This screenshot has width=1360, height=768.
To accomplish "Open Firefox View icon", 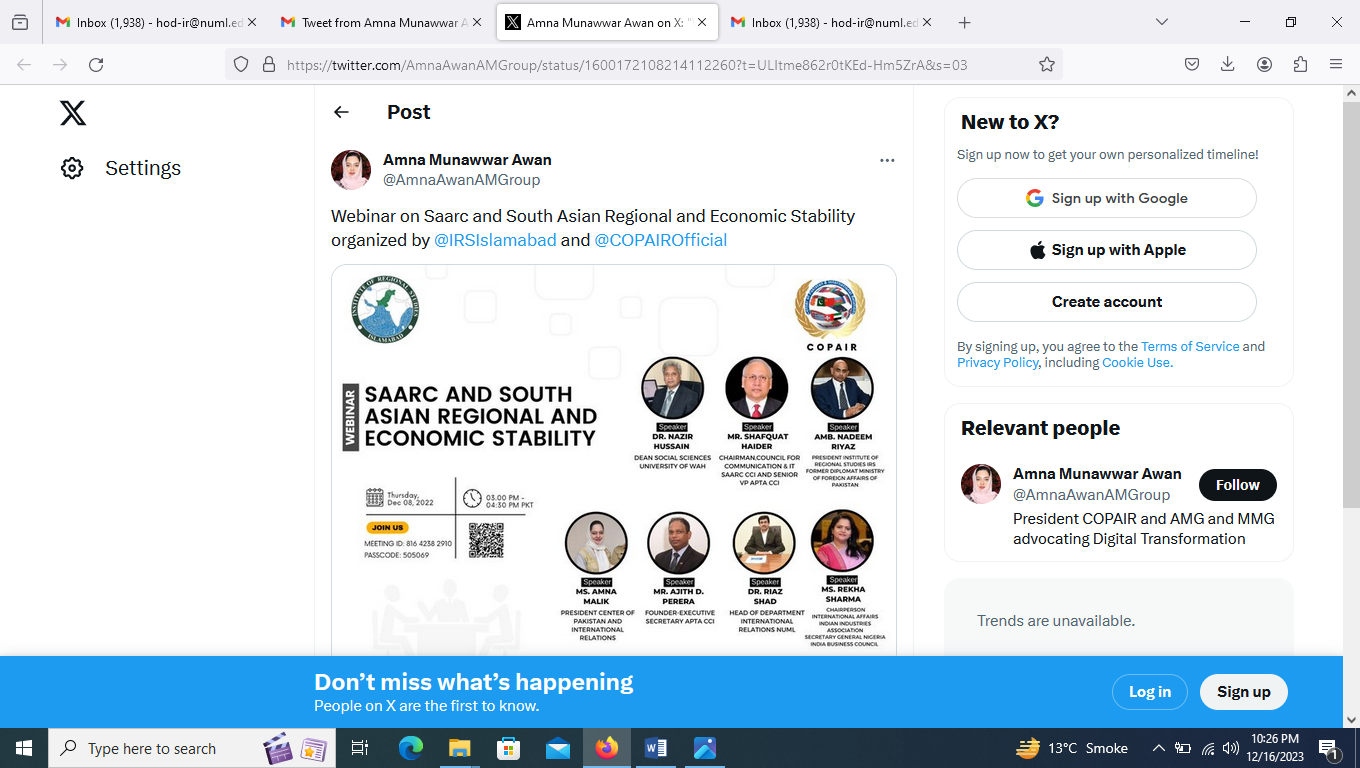I will click(21, 22).
